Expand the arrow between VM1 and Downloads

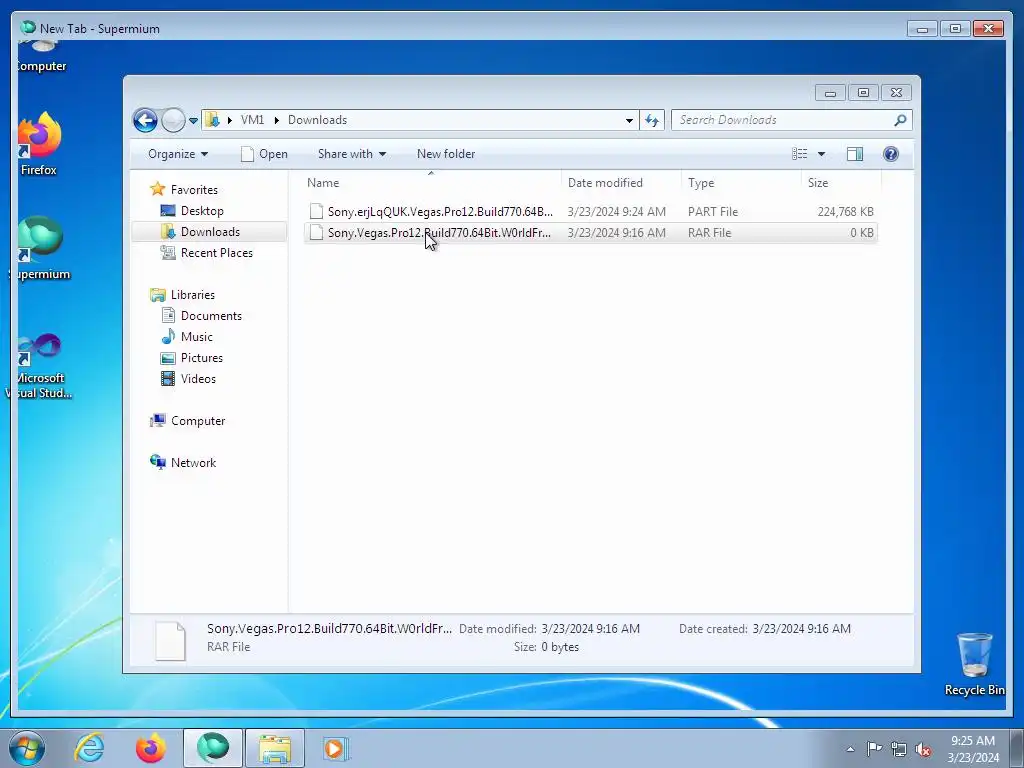pyautogui.click(x=276, y=120)
